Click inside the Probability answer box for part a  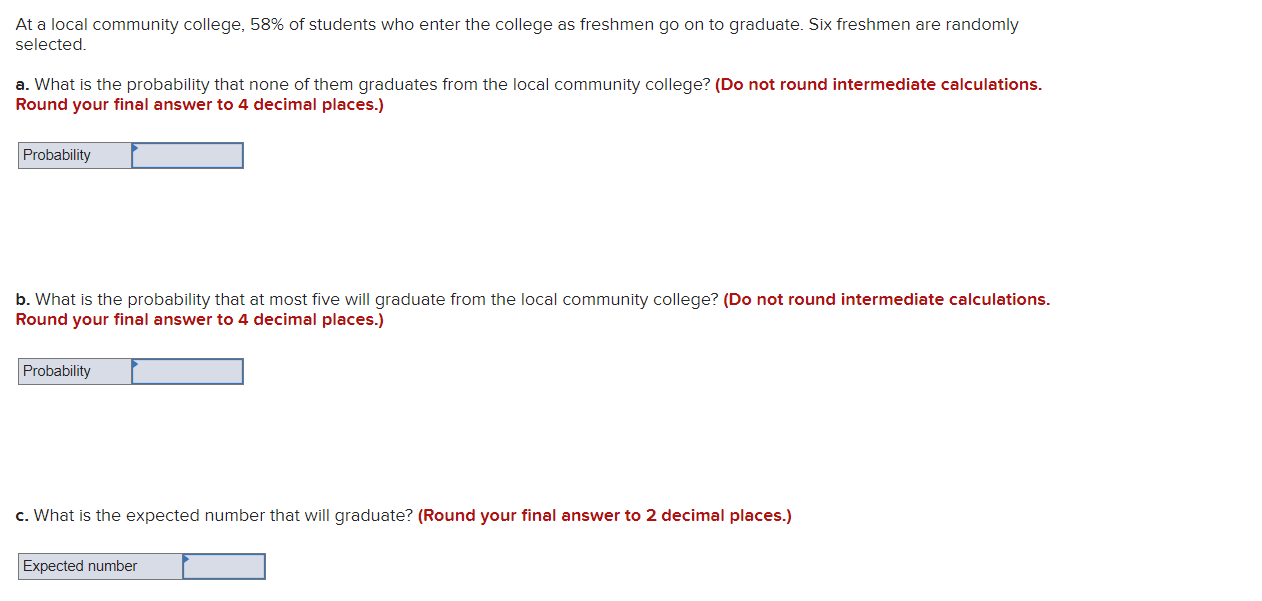pyautogui.click(x=190, y=156)
